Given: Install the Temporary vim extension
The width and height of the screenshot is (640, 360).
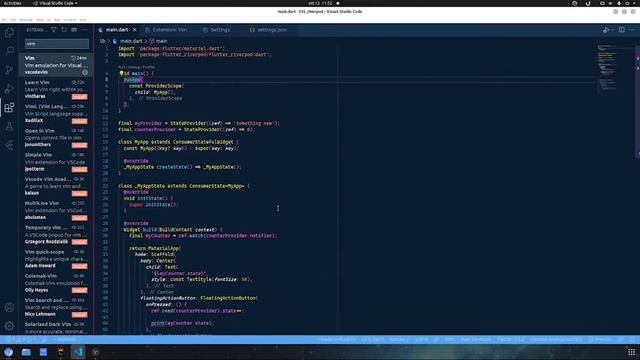Looking at the screenshot, I should click(80, 242).
